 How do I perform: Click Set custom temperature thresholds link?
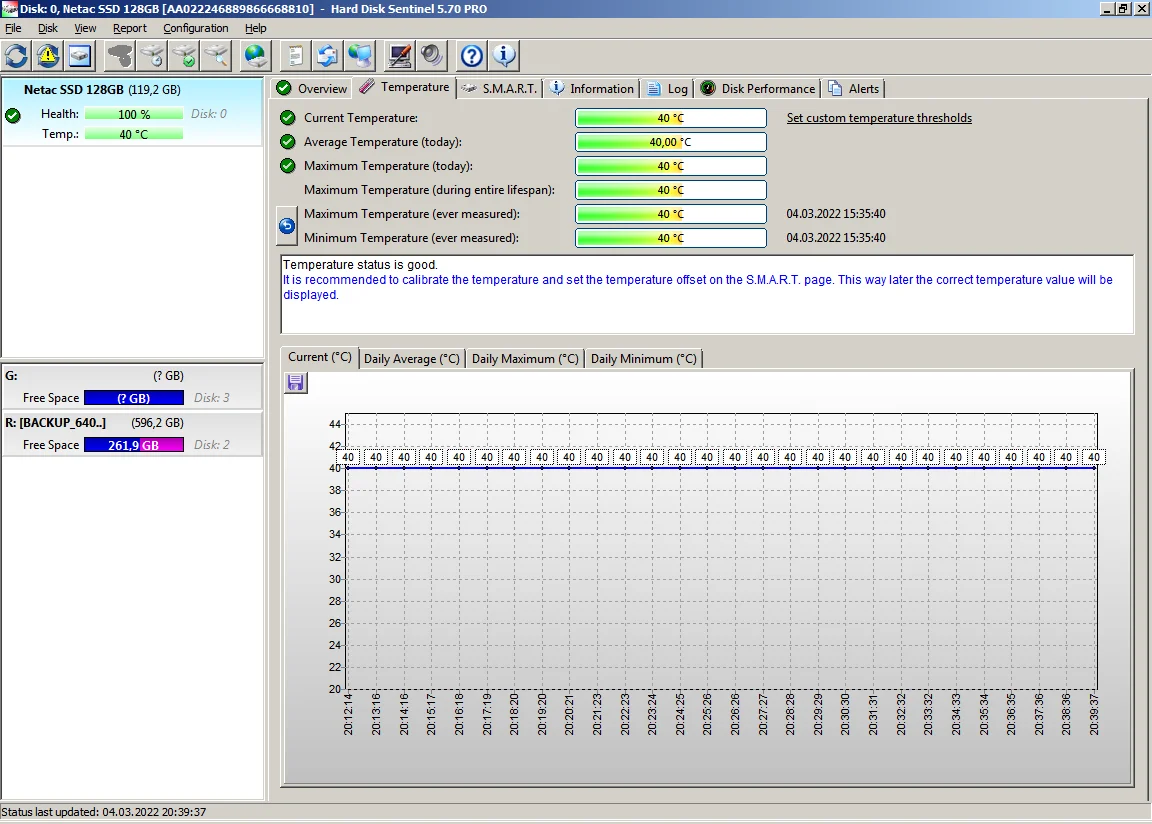(879, 118)
